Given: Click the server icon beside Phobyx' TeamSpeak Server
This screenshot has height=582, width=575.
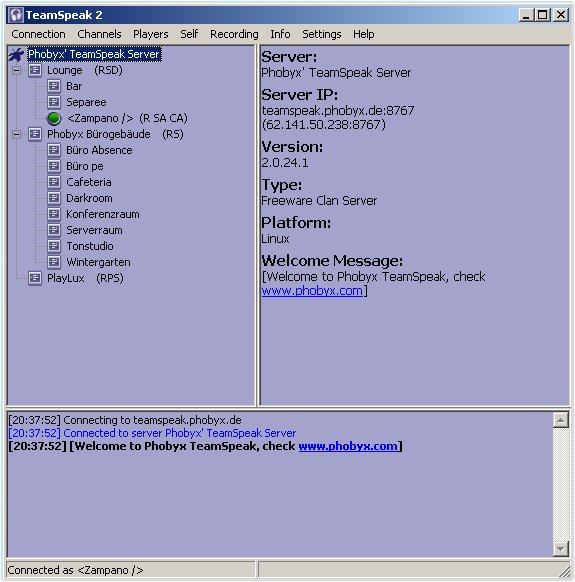Looking at the screenshot, I should 16,55.
